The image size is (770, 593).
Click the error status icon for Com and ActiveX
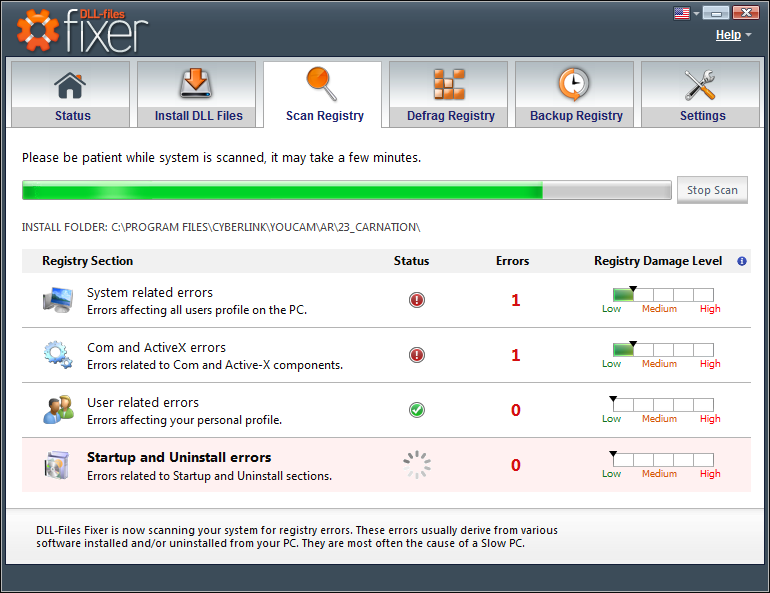click(x=417, y=355)
